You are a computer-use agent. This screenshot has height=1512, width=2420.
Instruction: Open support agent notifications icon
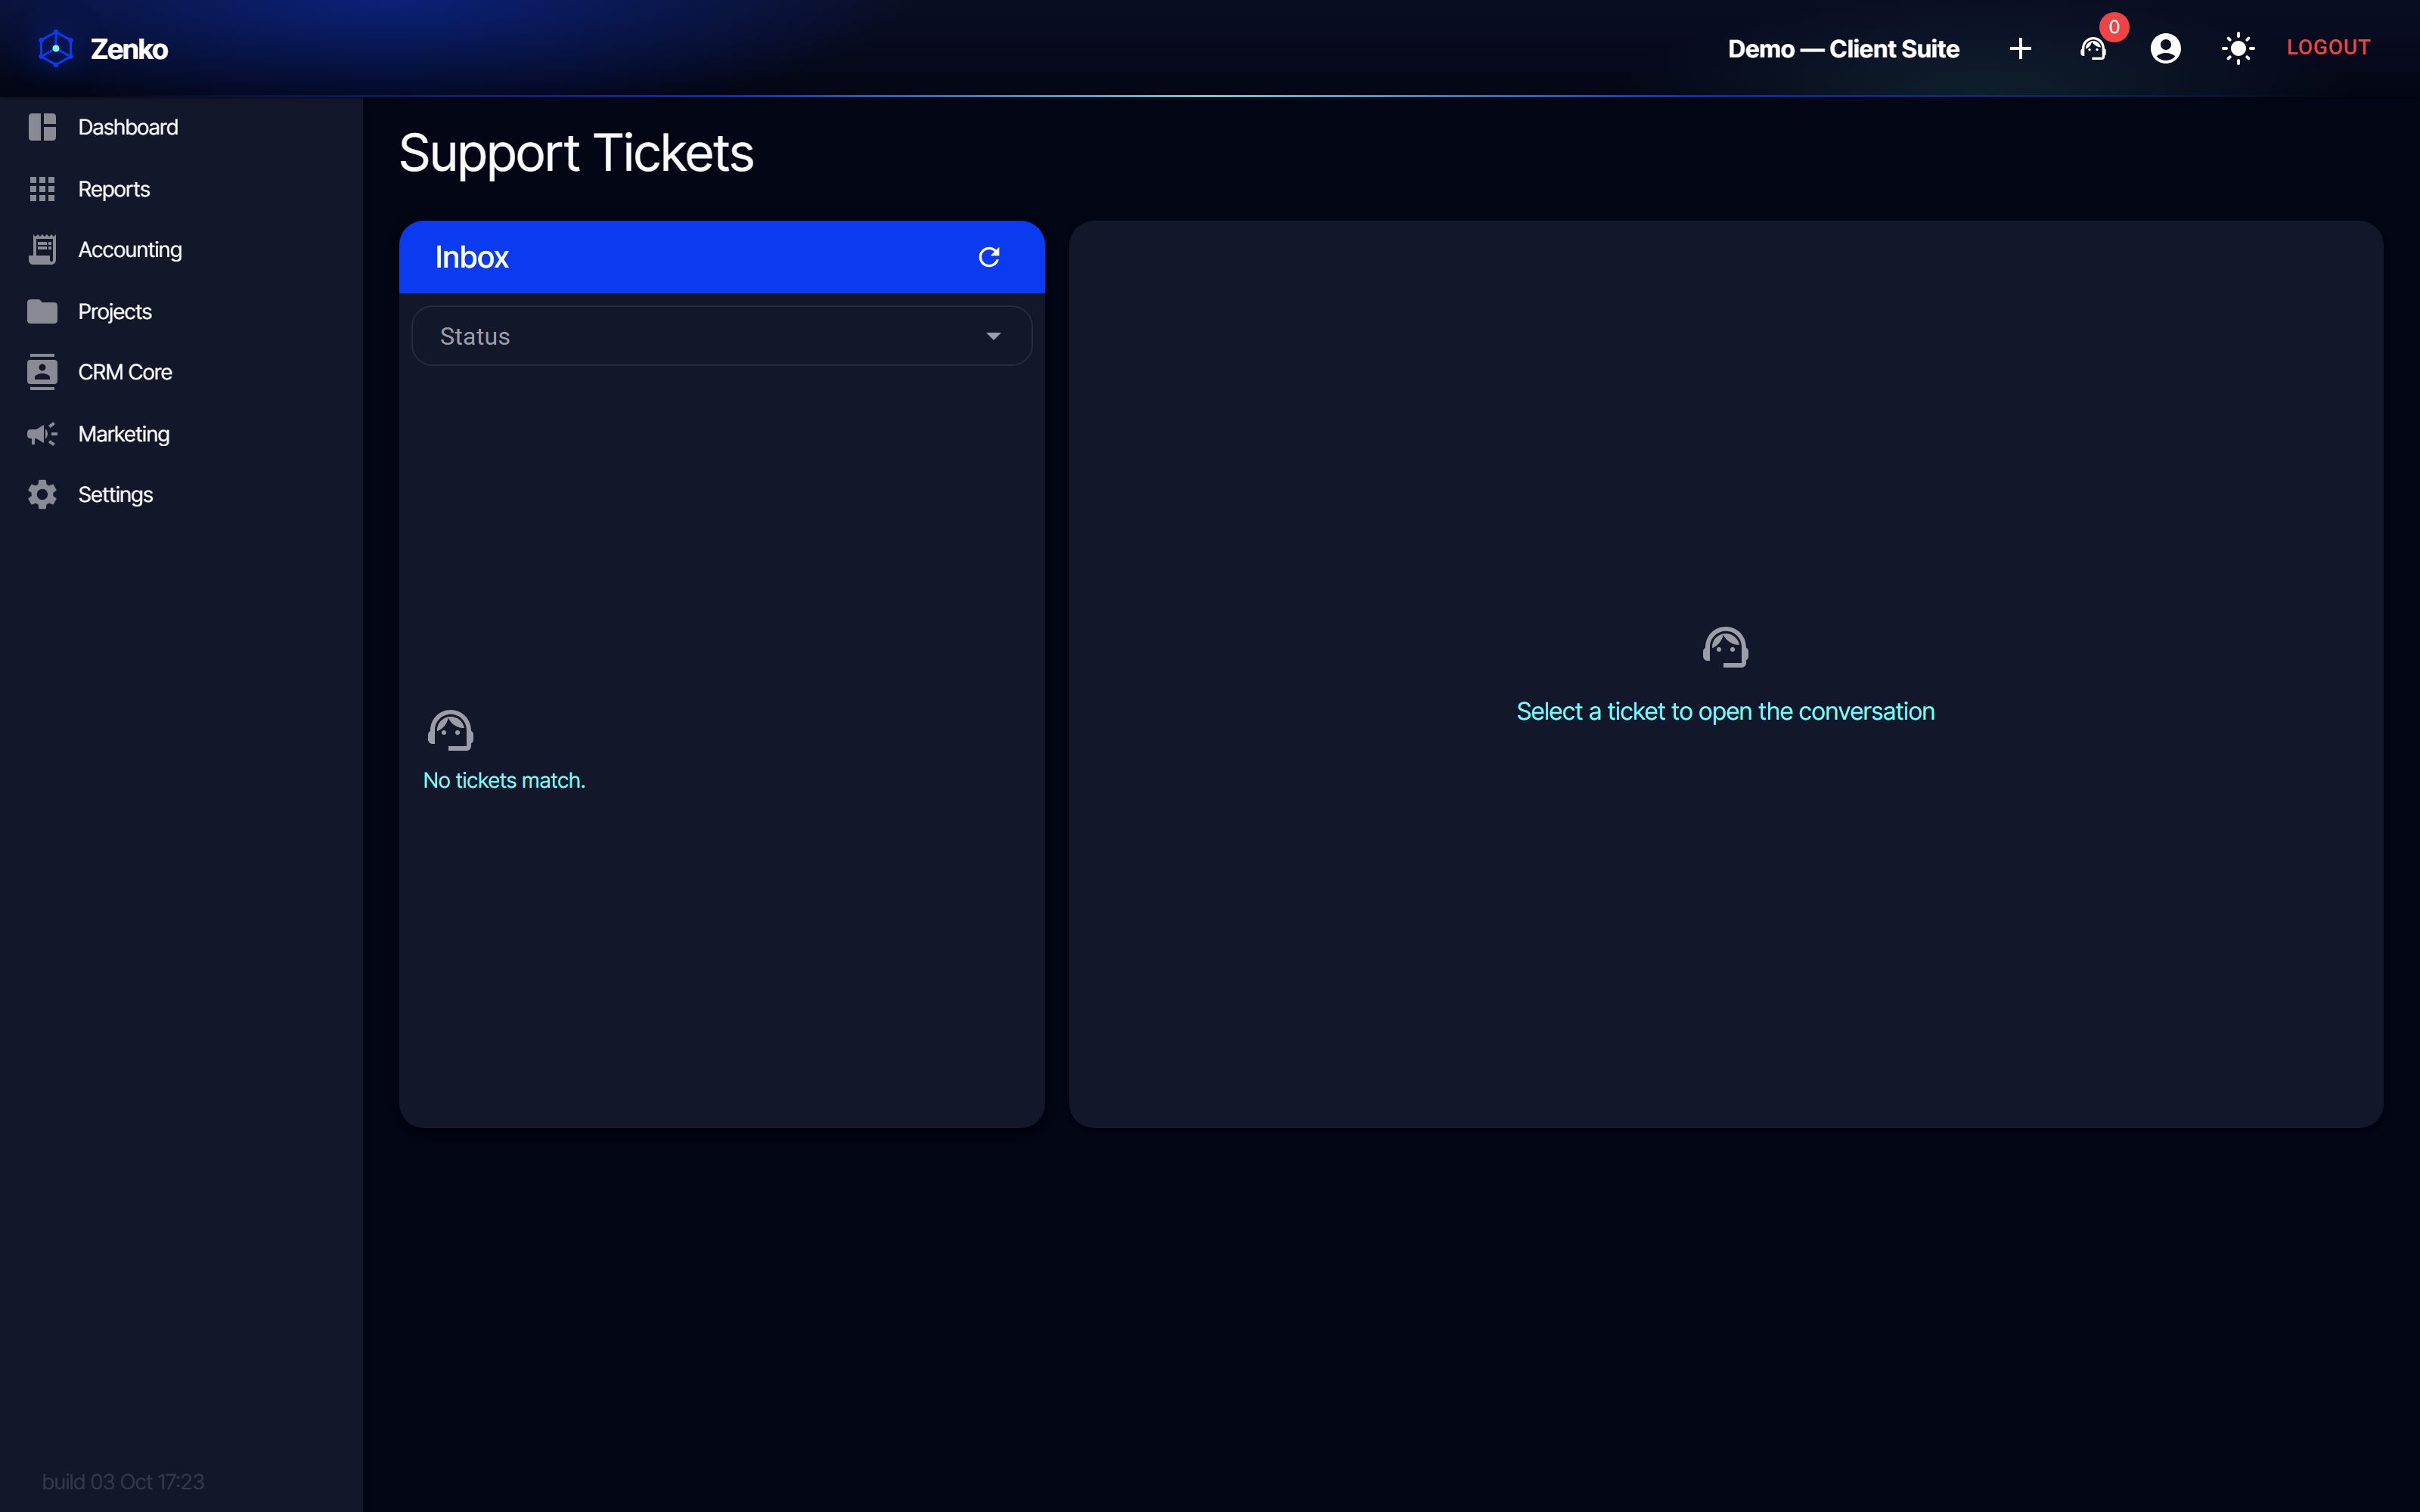(2093, 48)
